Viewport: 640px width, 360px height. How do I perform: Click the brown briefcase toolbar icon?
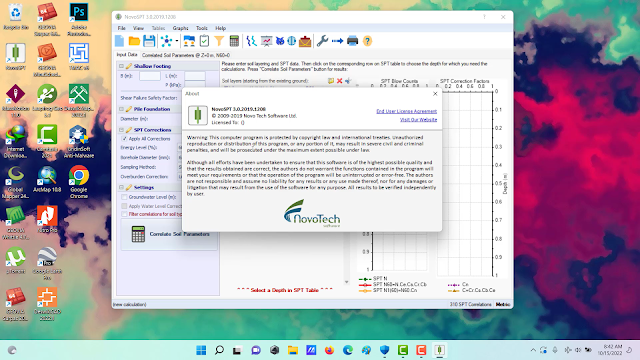click(305, 41)
